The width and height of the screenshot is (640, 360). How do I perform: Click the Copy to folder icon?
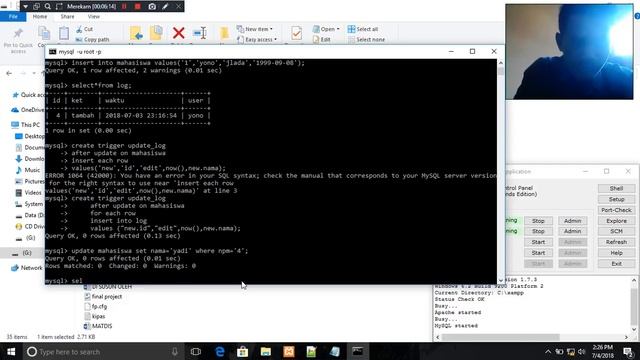click(x=156, y=33)
